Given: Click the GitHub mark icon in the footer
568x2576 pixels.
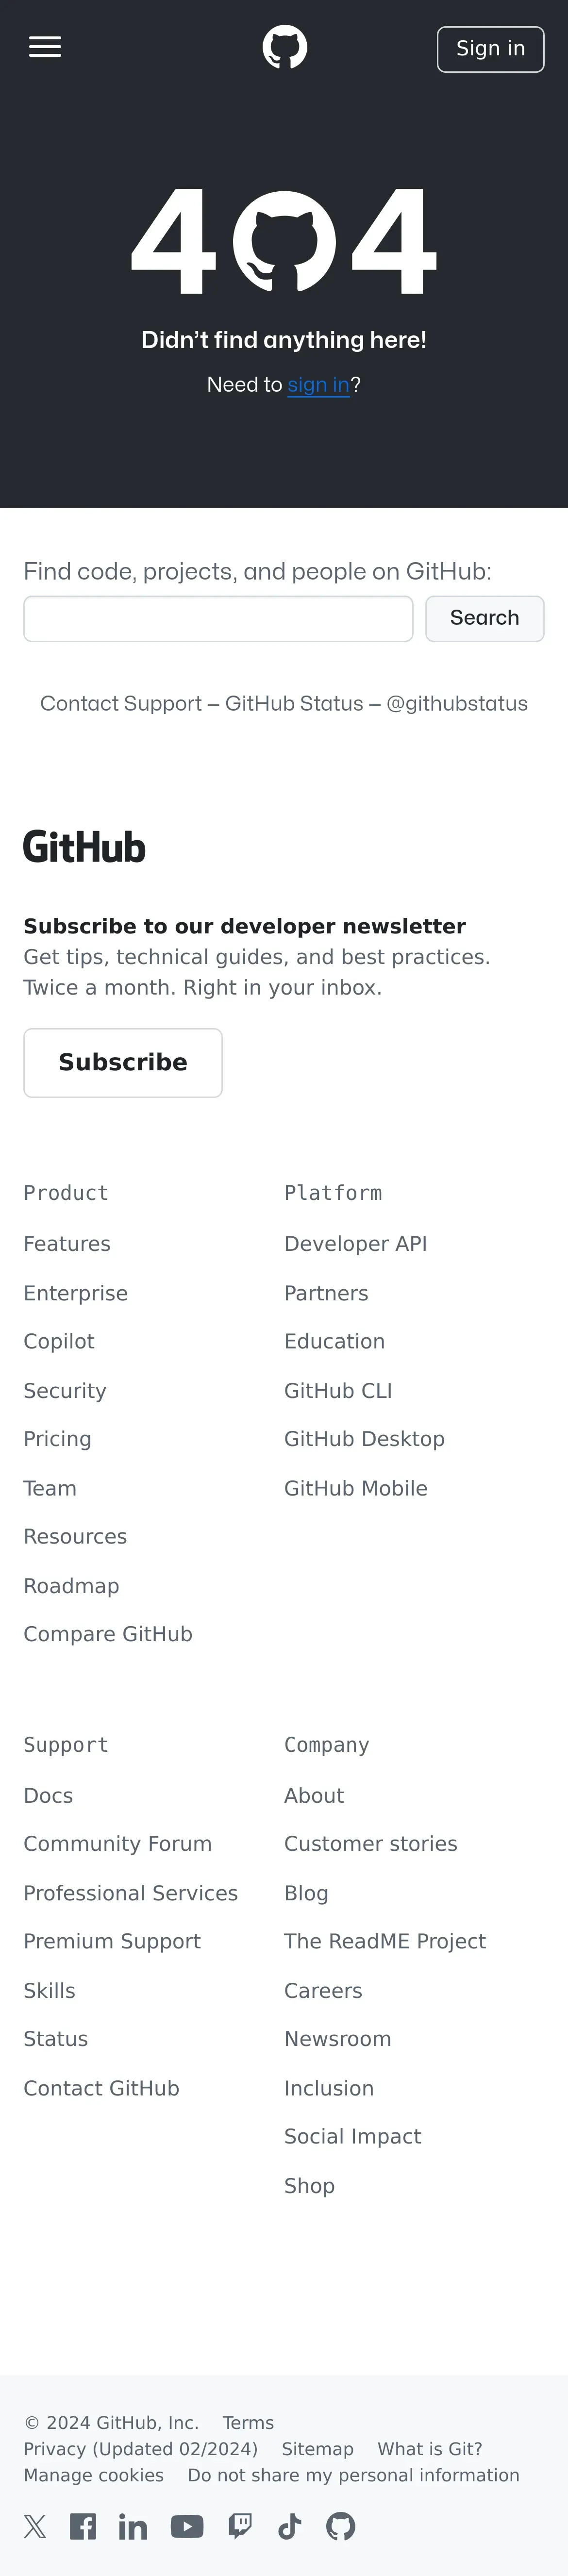Looking at the screenshot, I should click(341, 2527).
